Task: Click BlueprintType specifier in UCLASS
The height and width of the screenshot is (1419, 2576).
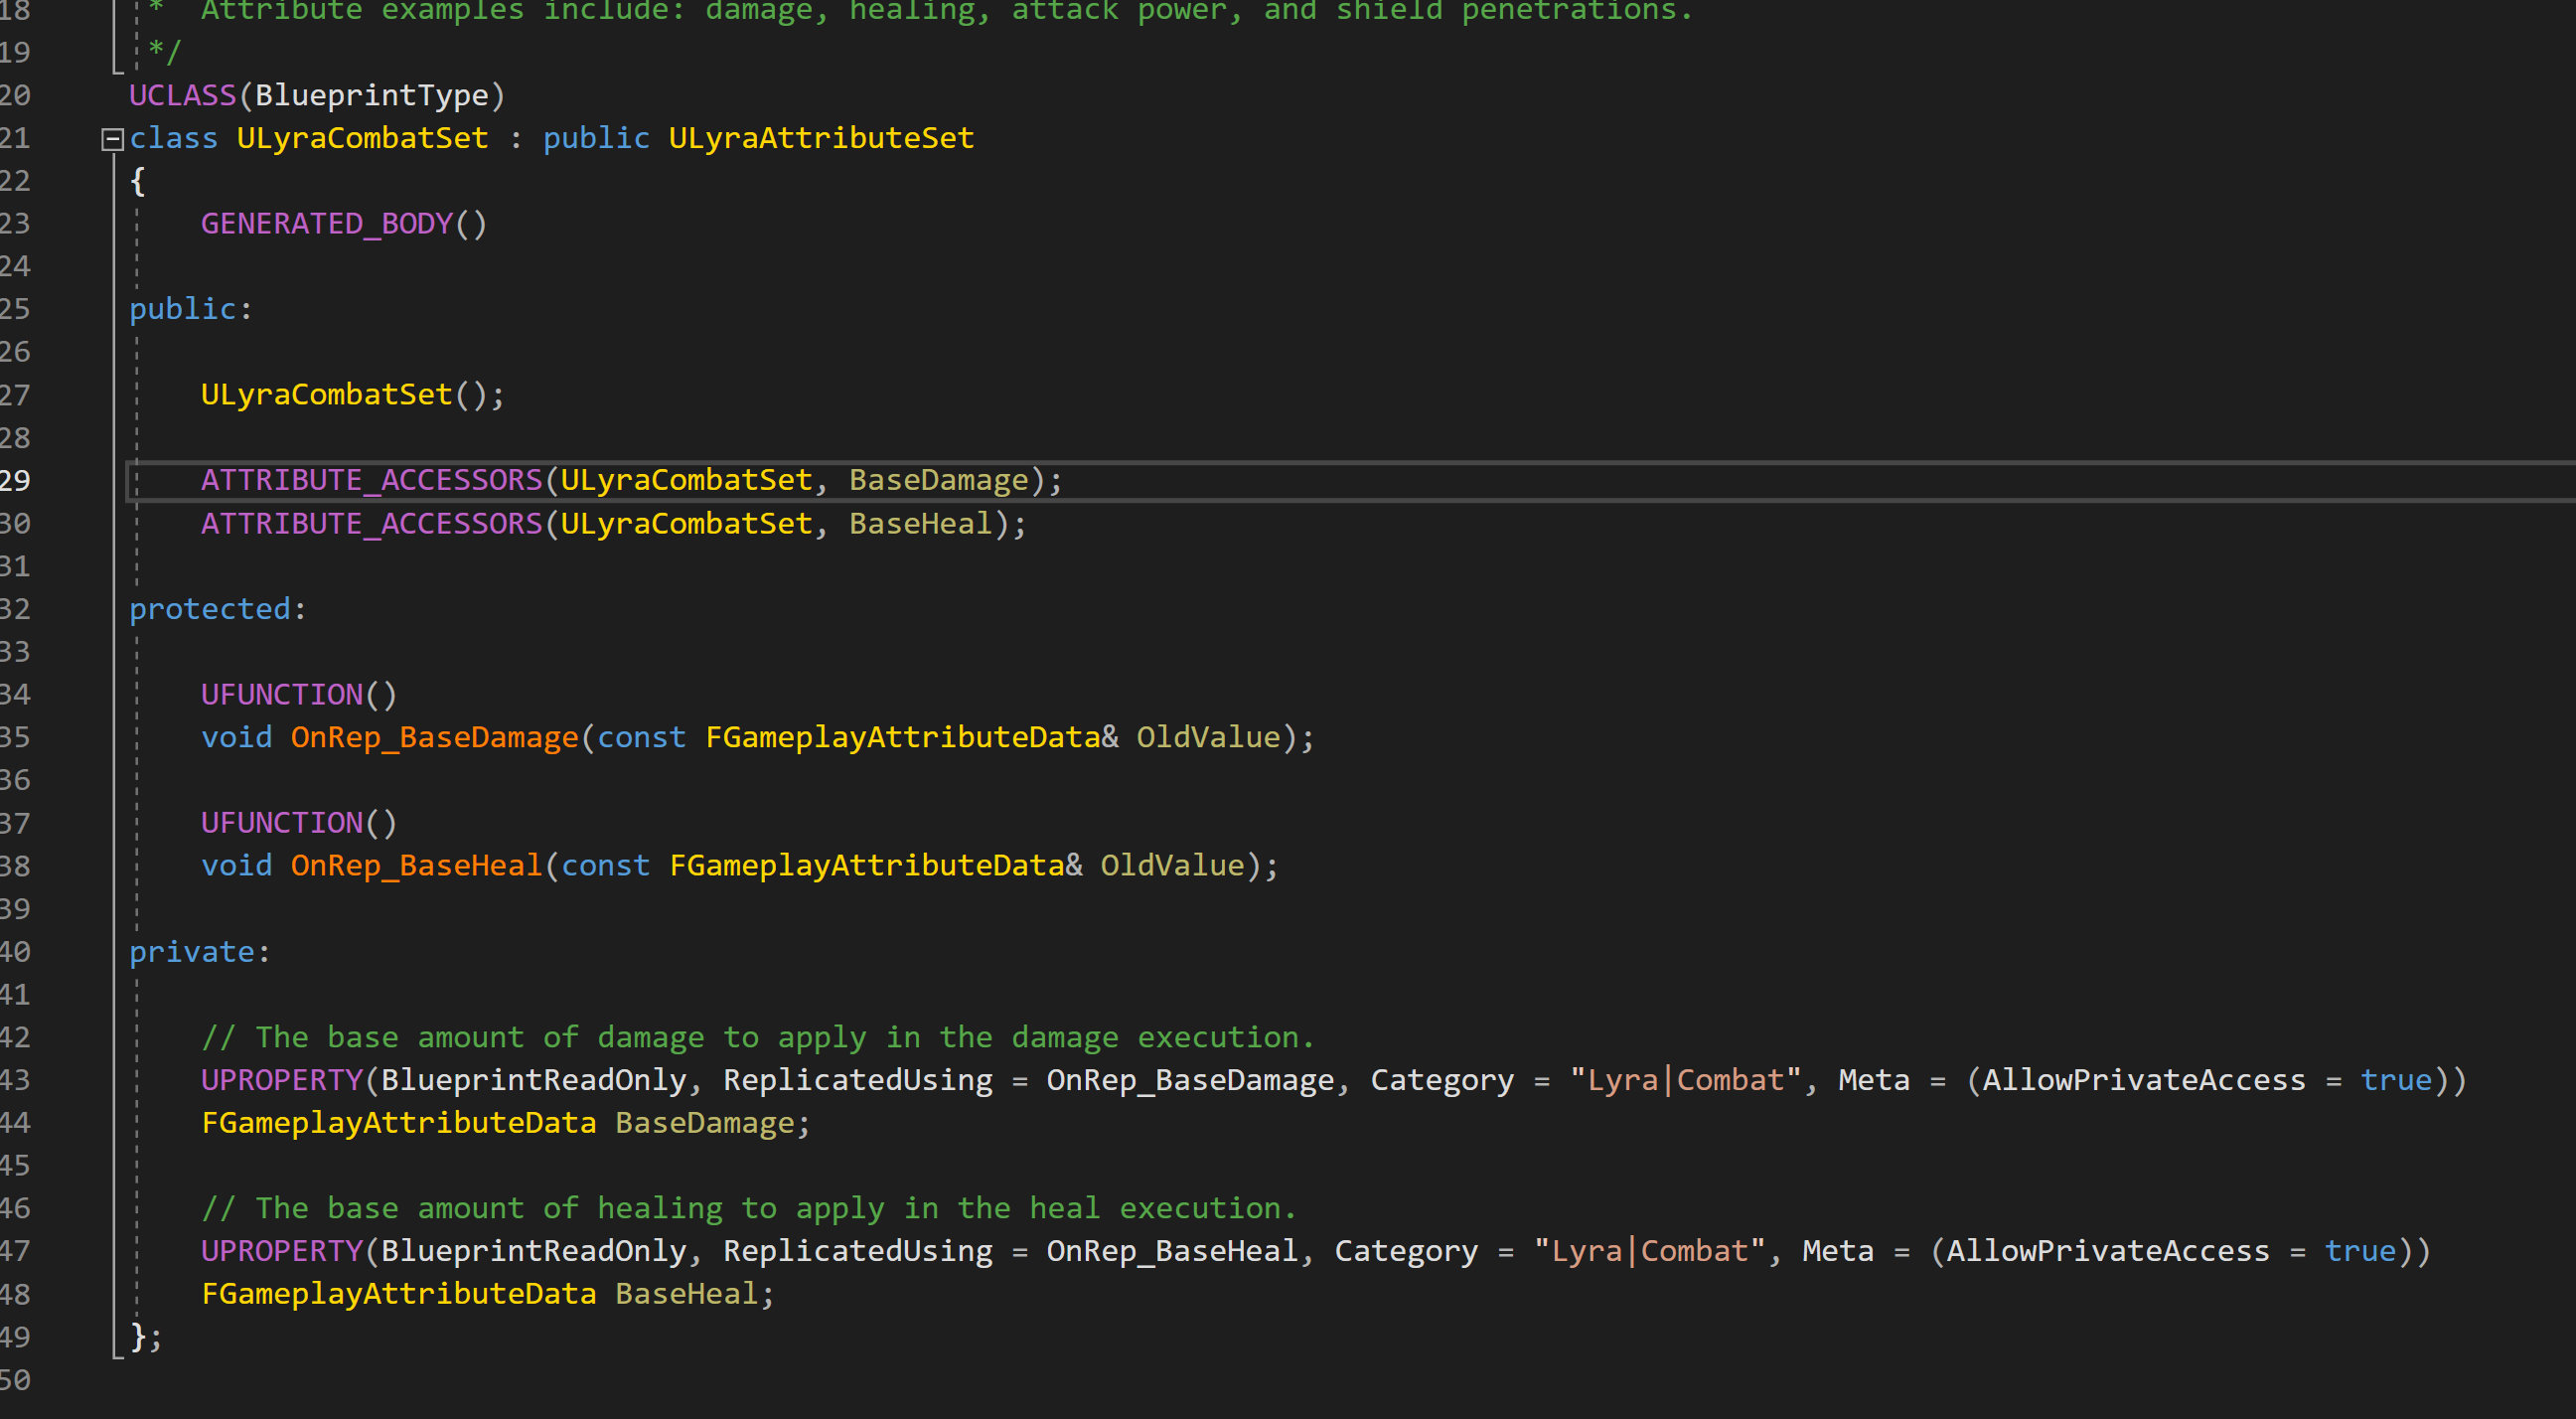Action: (x=372, y=95)
